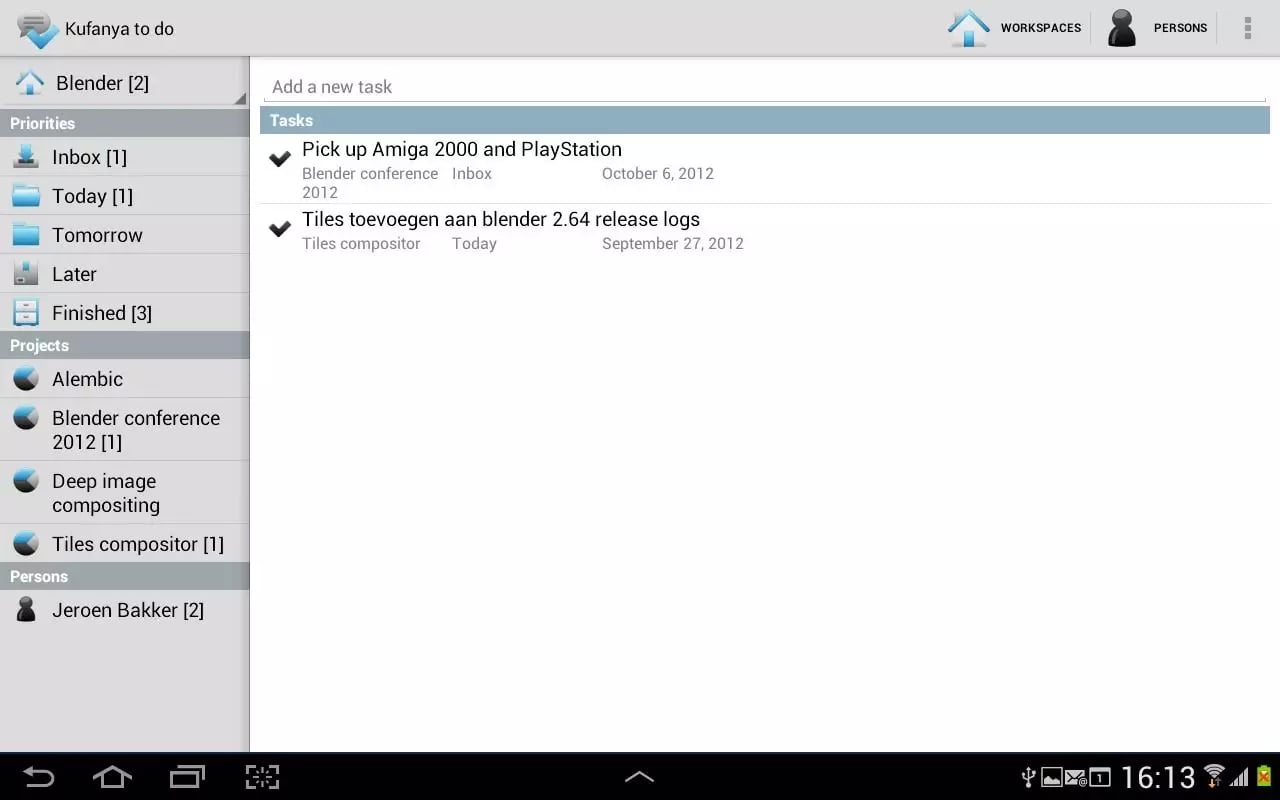Select the Later disk icon
The width and height of the screenshot is (1280, 800).
pos(26,273)
